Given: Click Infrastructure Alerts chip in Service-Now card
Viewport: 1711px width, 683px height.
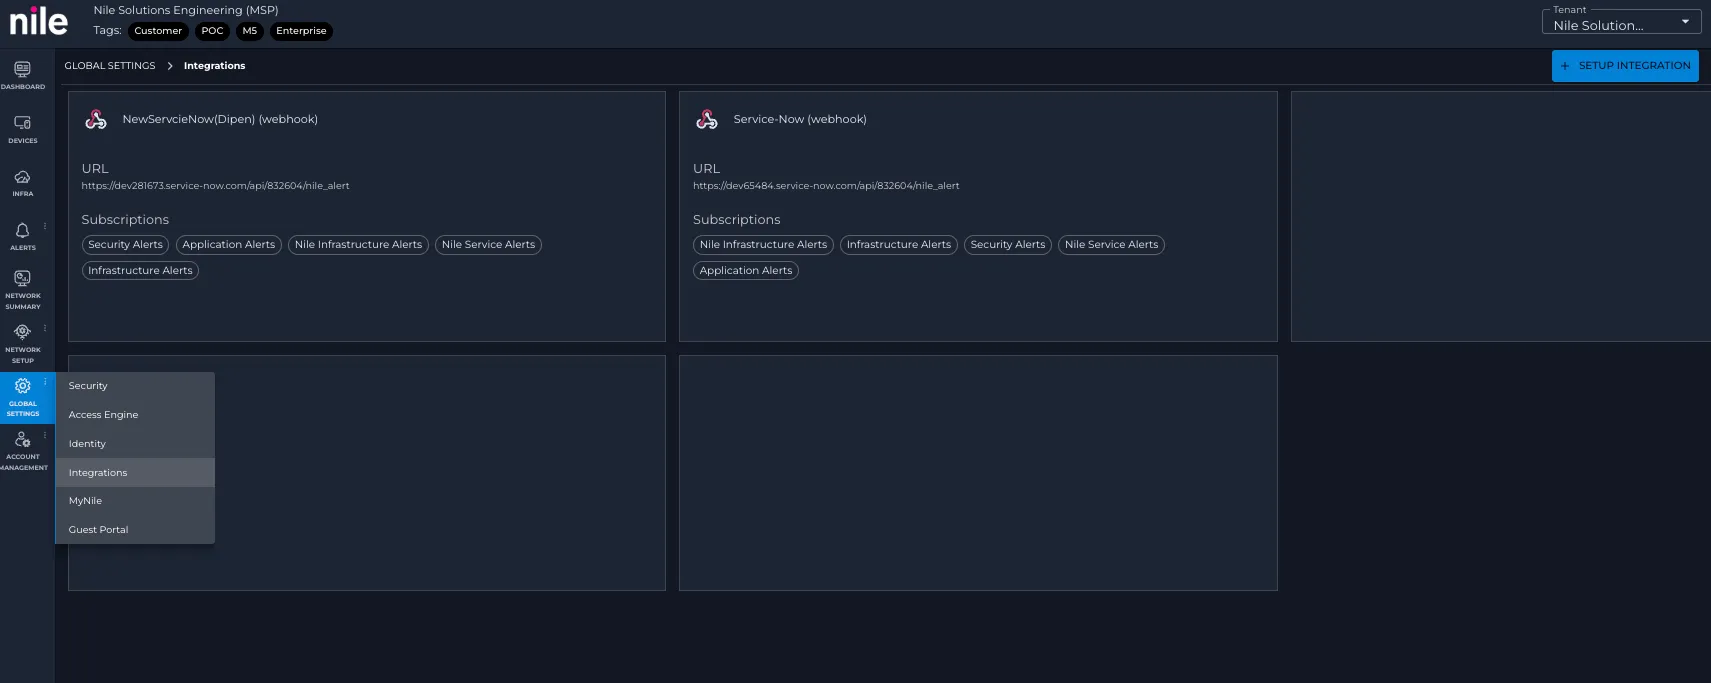Looking at the screenshot, I should 899,245.
